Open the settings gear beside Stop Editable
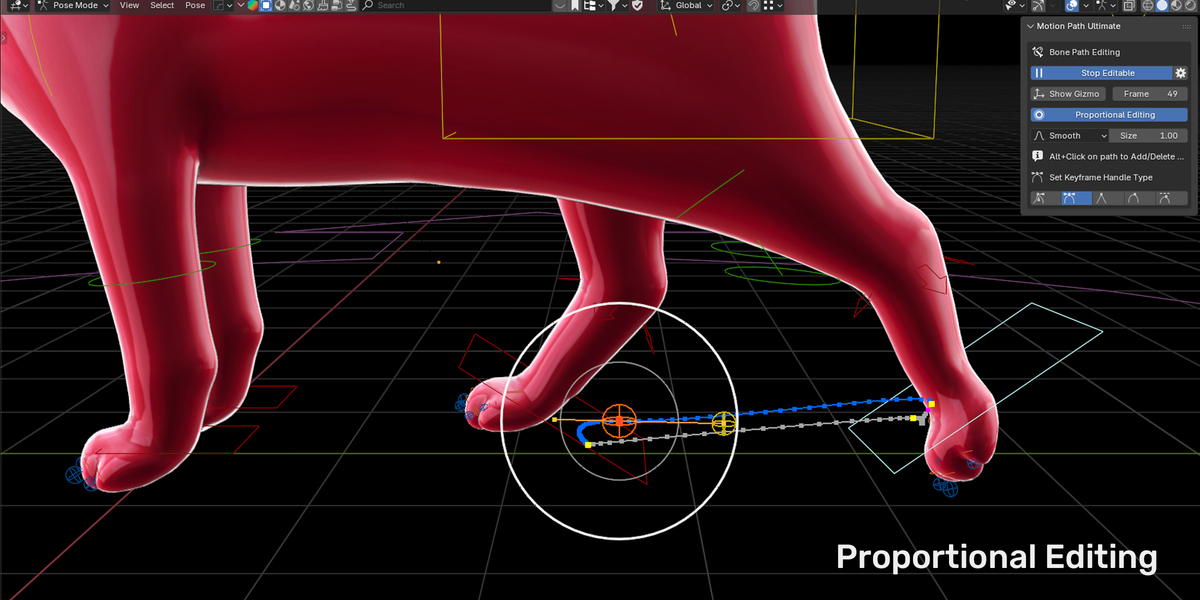This screenshot has height=600, width=1200. (1180, 73)
